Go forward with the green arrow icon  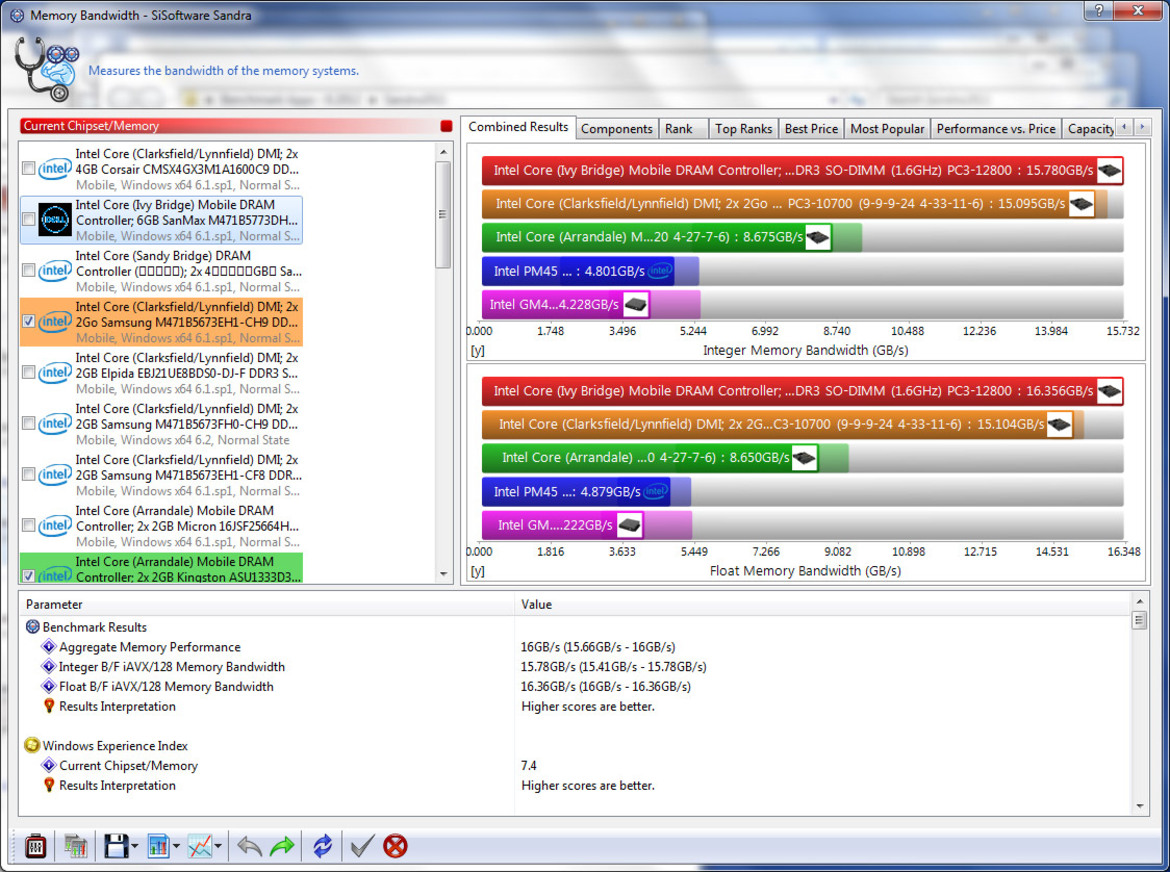[x=282, y=846]
